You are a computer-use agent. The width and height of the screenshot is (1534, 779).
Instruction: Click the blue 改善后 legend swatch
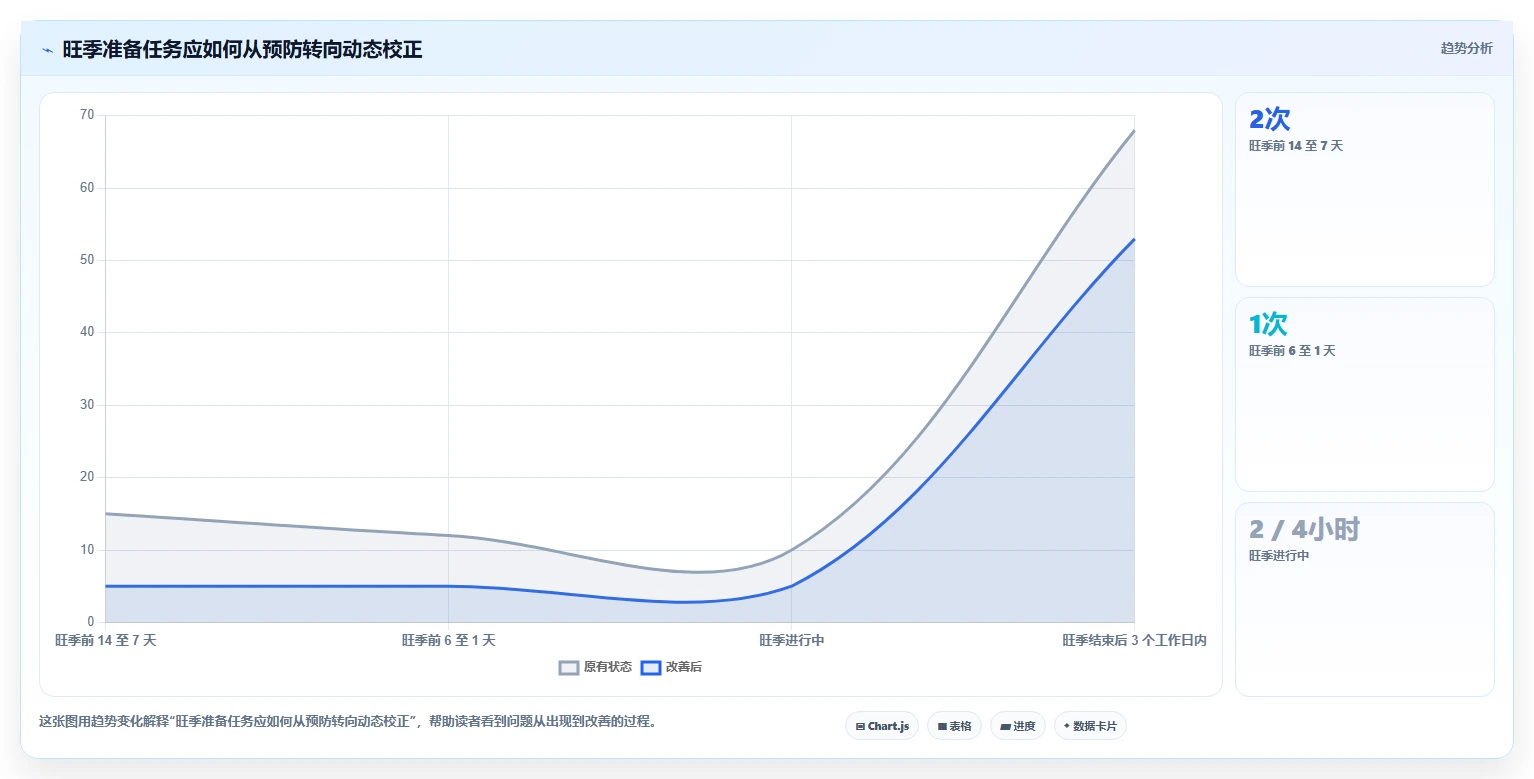651,667
